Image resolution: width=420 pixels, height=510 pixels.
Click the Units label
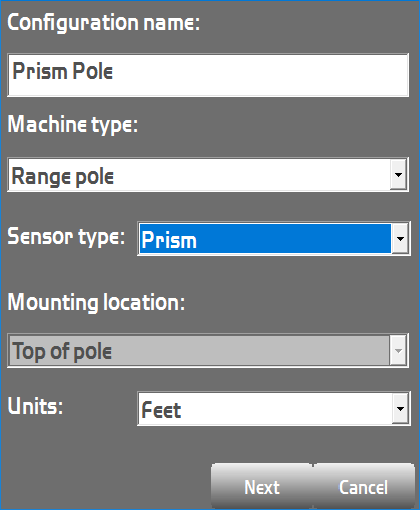(x=35, y=406)
